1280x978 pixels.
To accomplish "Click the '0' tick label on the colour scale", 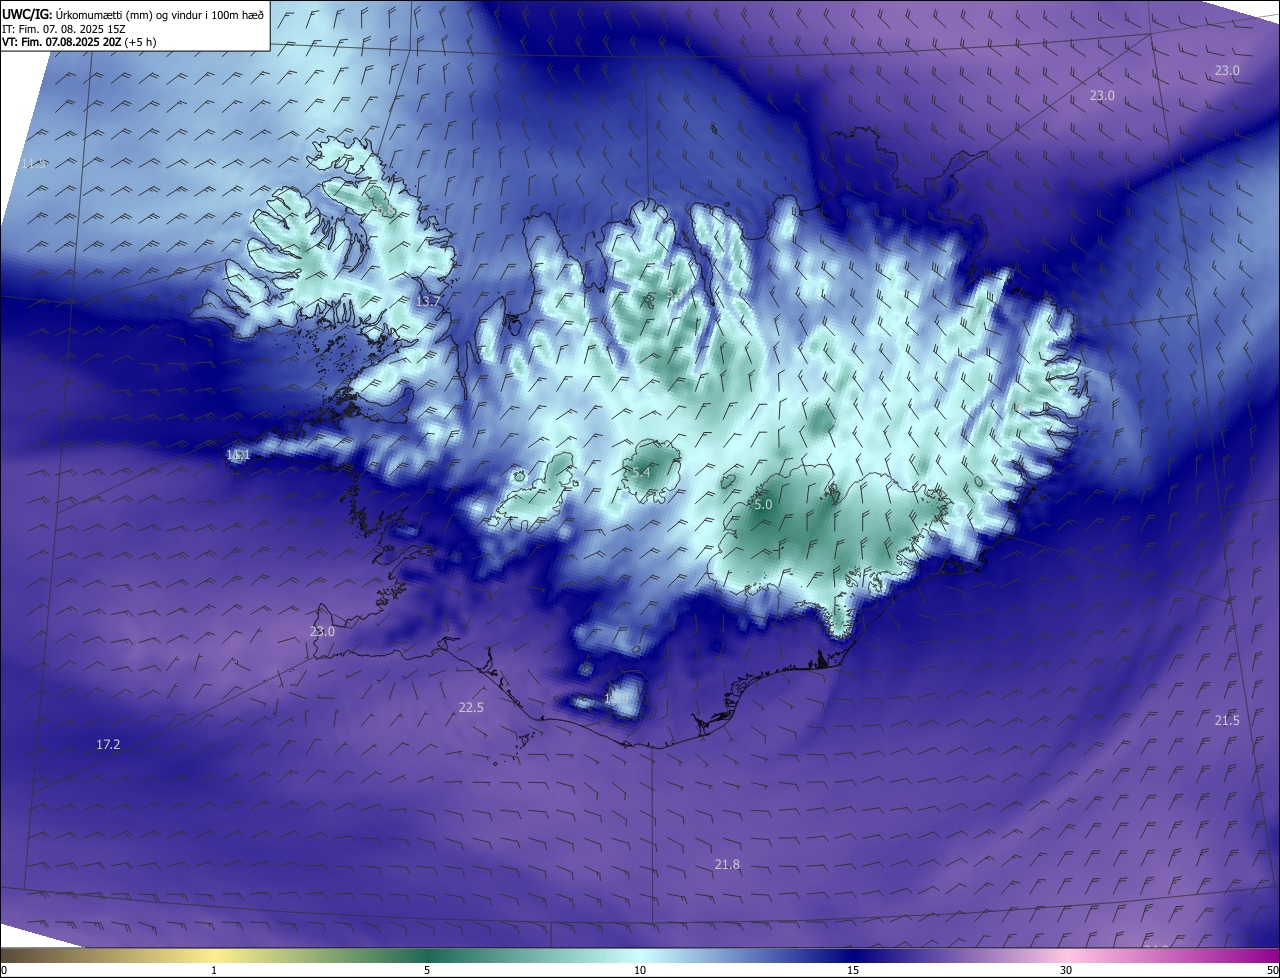I will pos(4,970).
